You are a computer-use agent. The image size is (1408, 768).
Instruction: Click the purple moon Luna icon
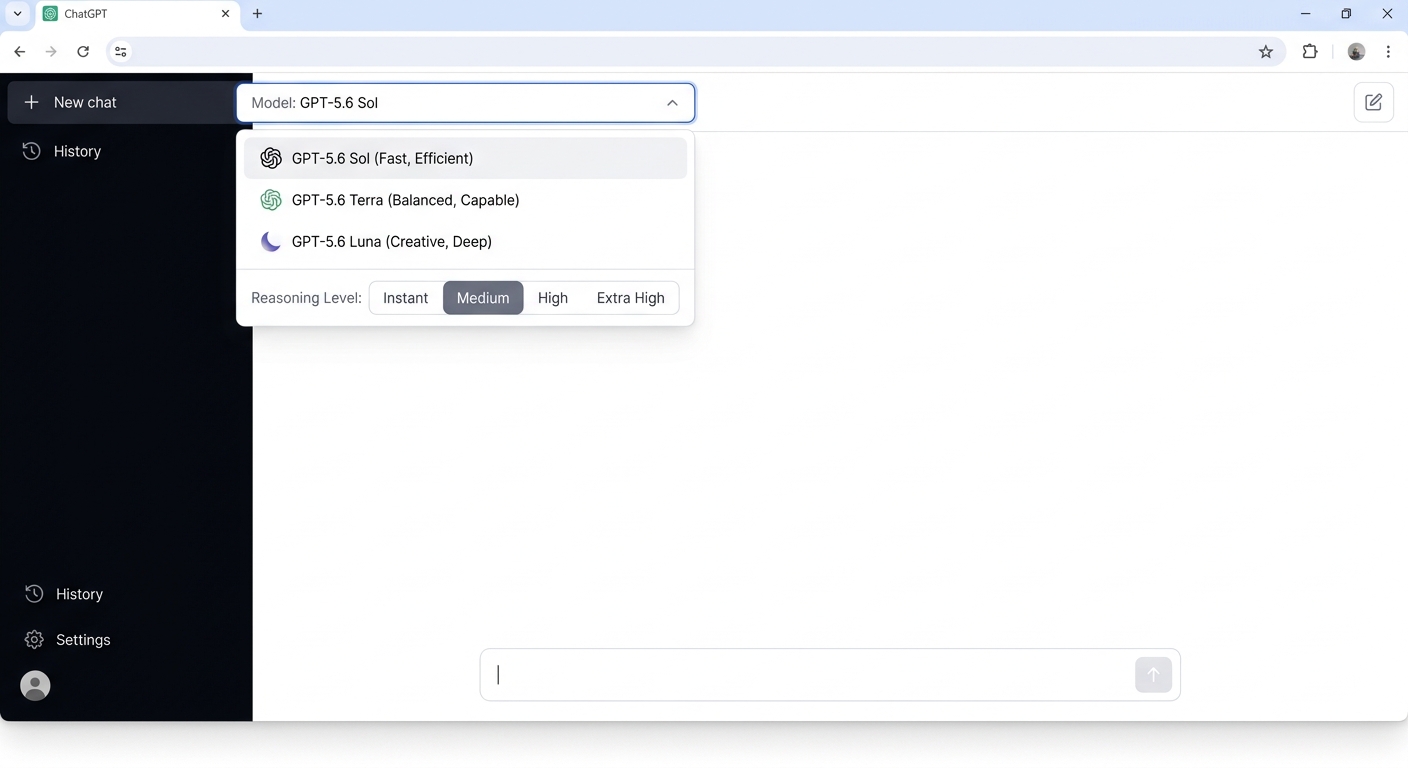(271, 241)
